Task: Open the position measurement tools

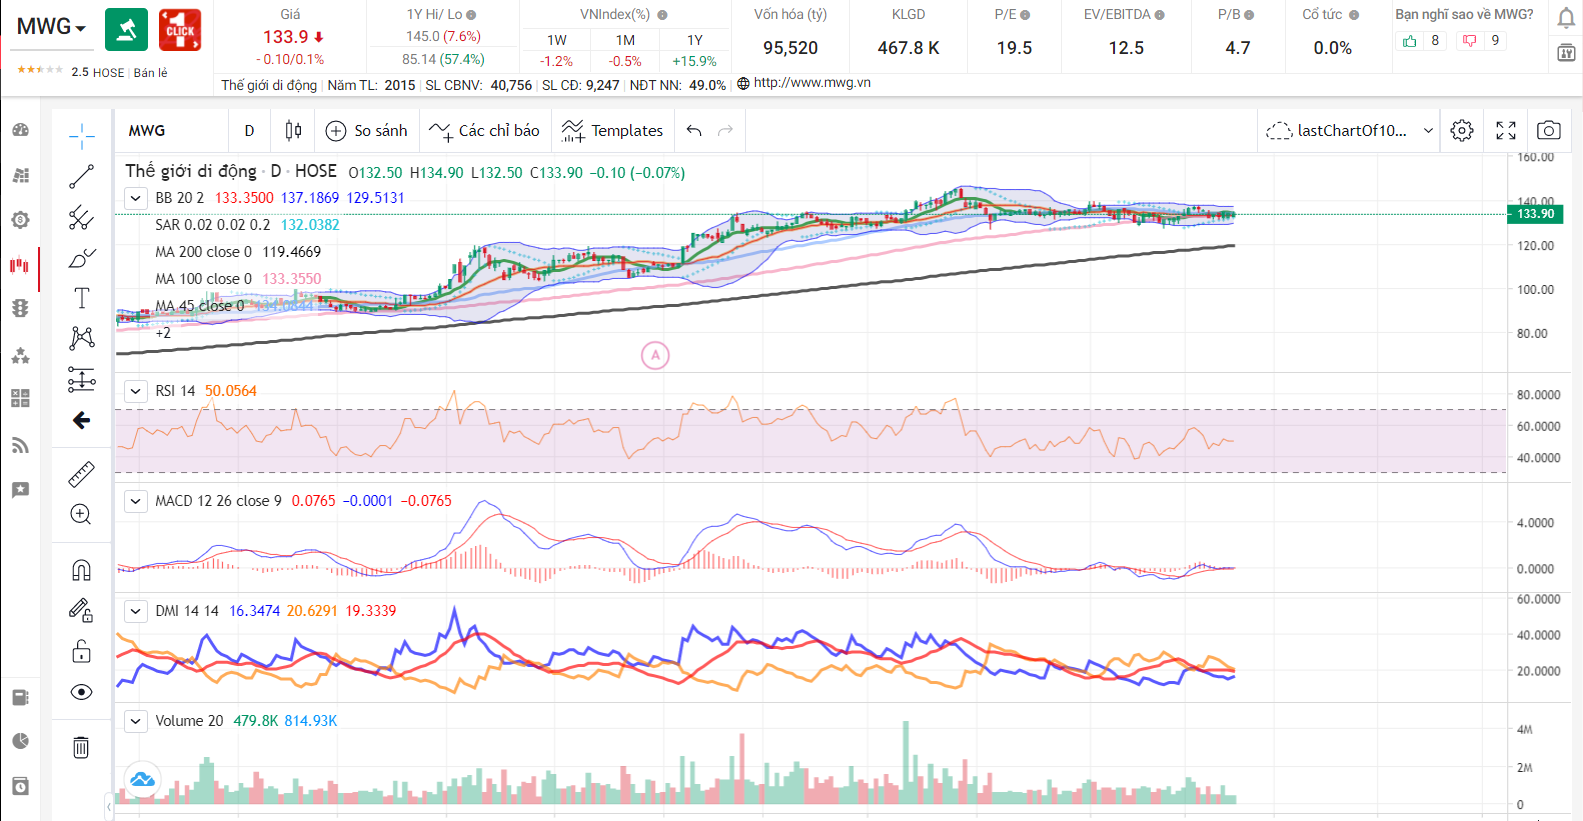Action: pos(82,379)
